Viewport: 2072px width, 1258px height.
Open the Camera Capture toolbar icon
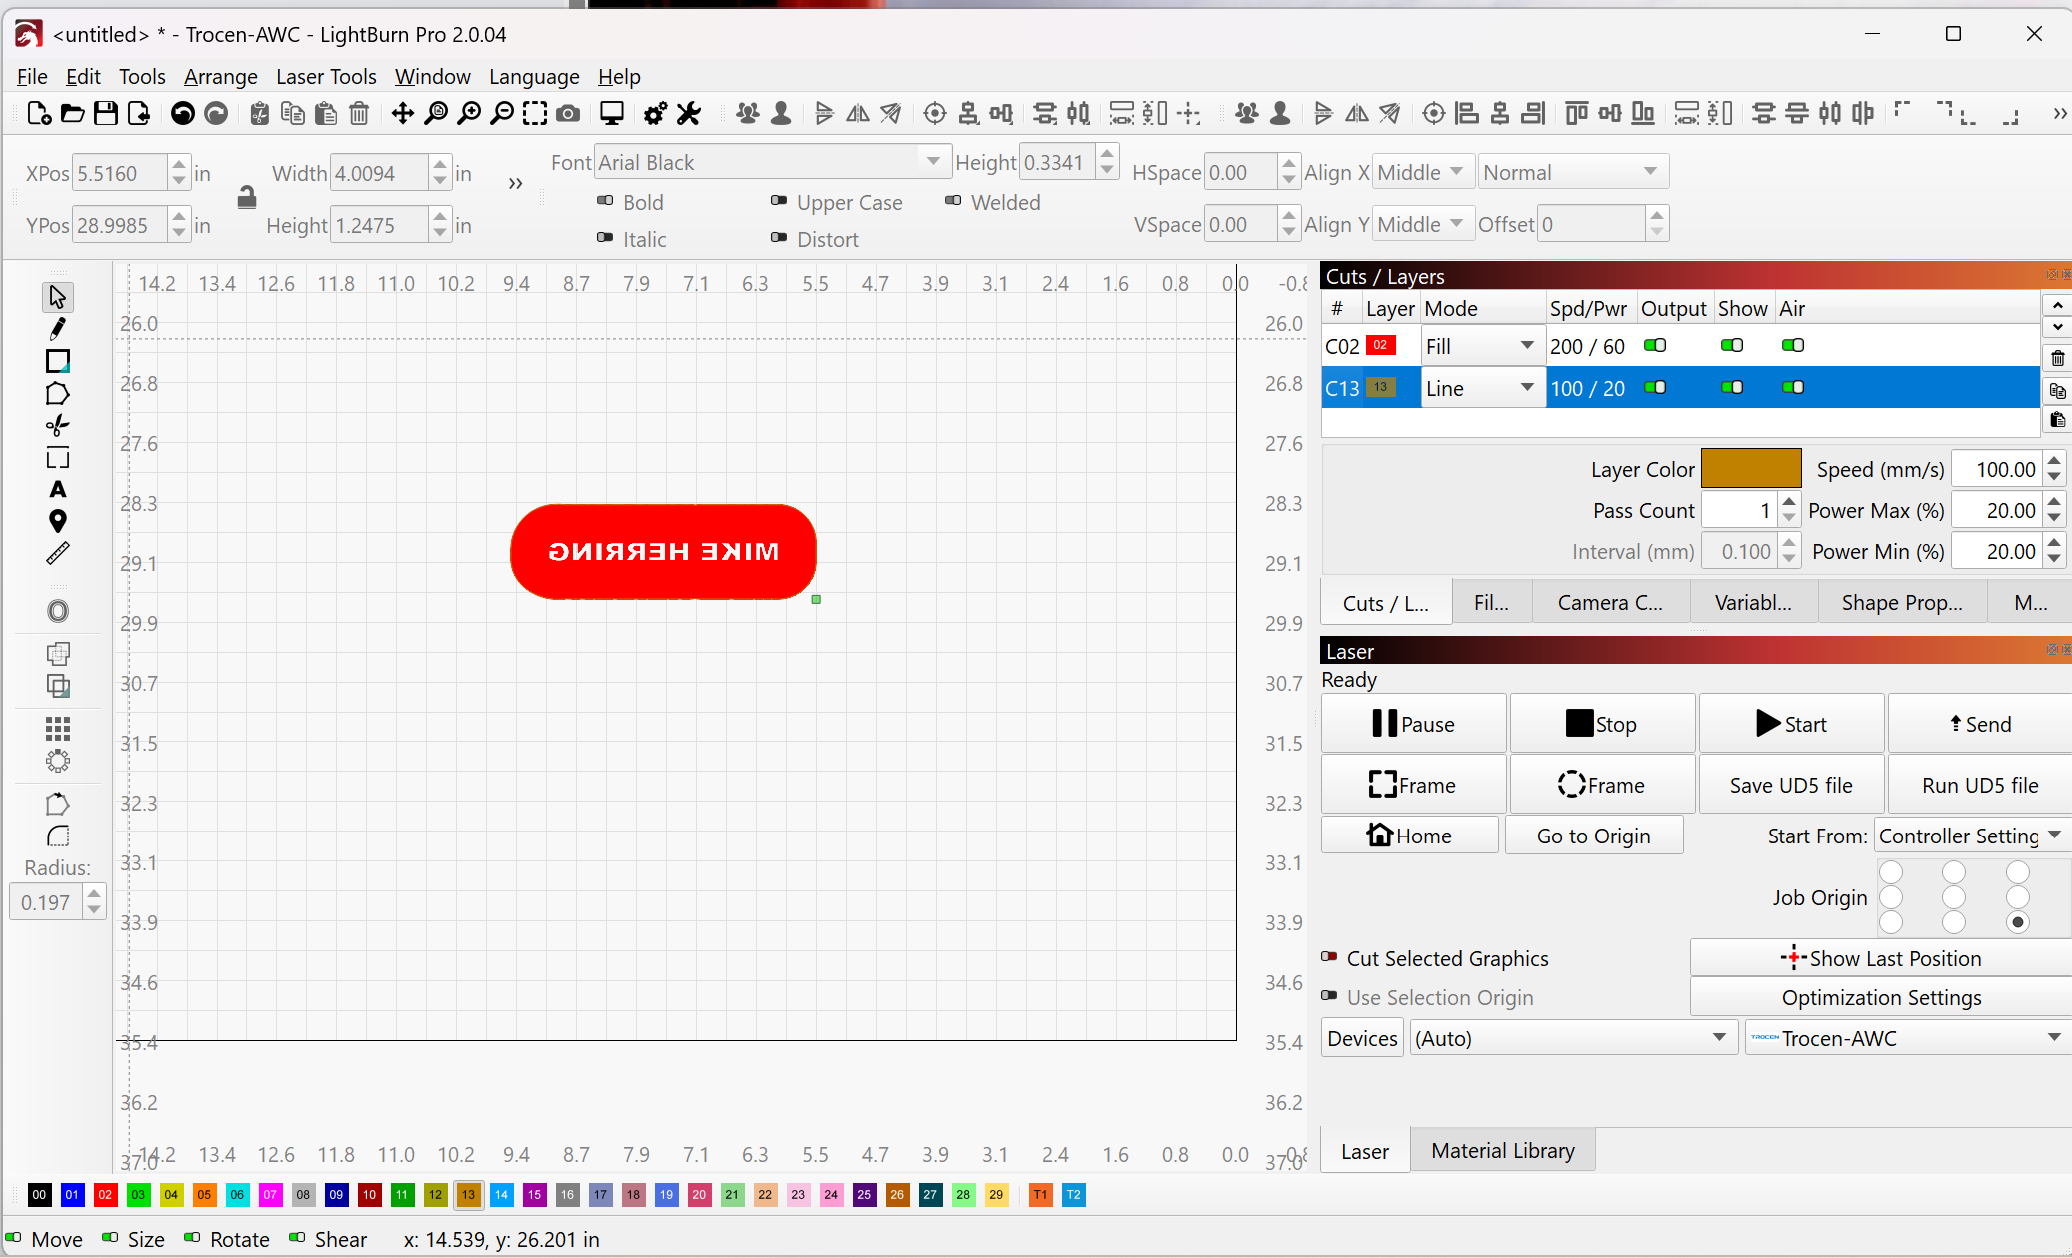(568, 114)
